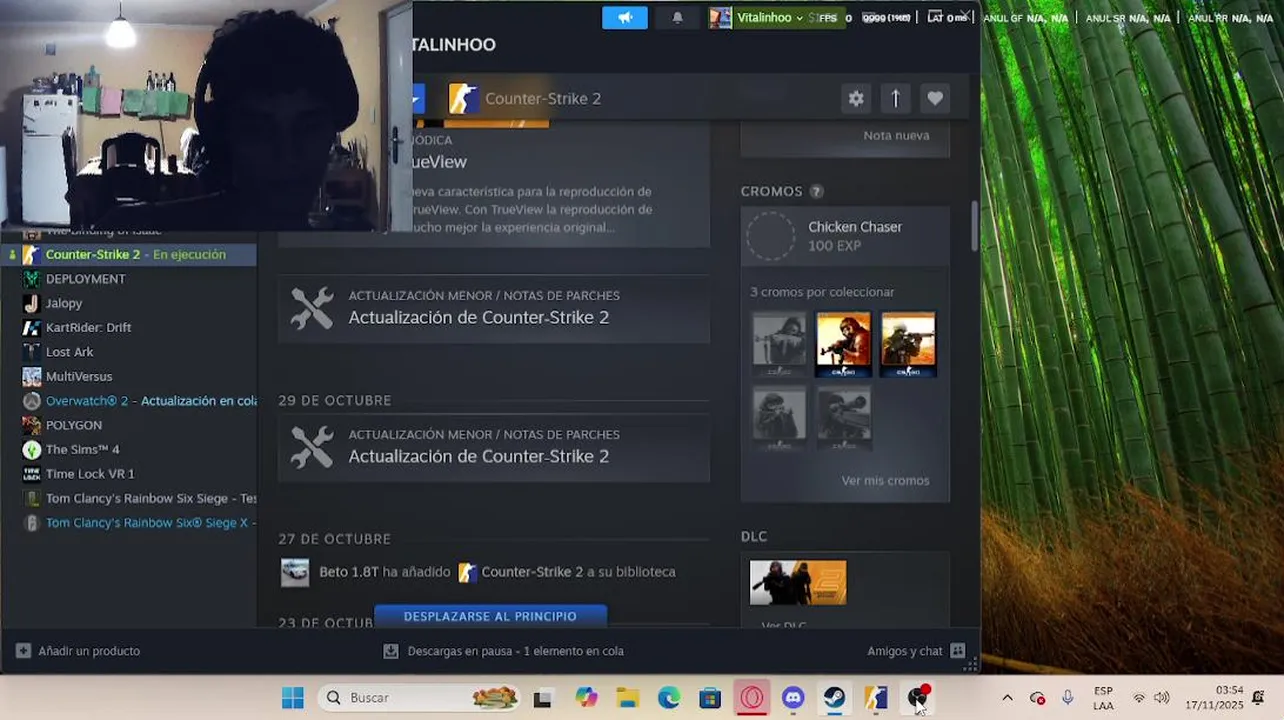This screenshot has height=720, width=1284.
Task: Click Añadir un producto plus icon
Action: coord(23,651)
